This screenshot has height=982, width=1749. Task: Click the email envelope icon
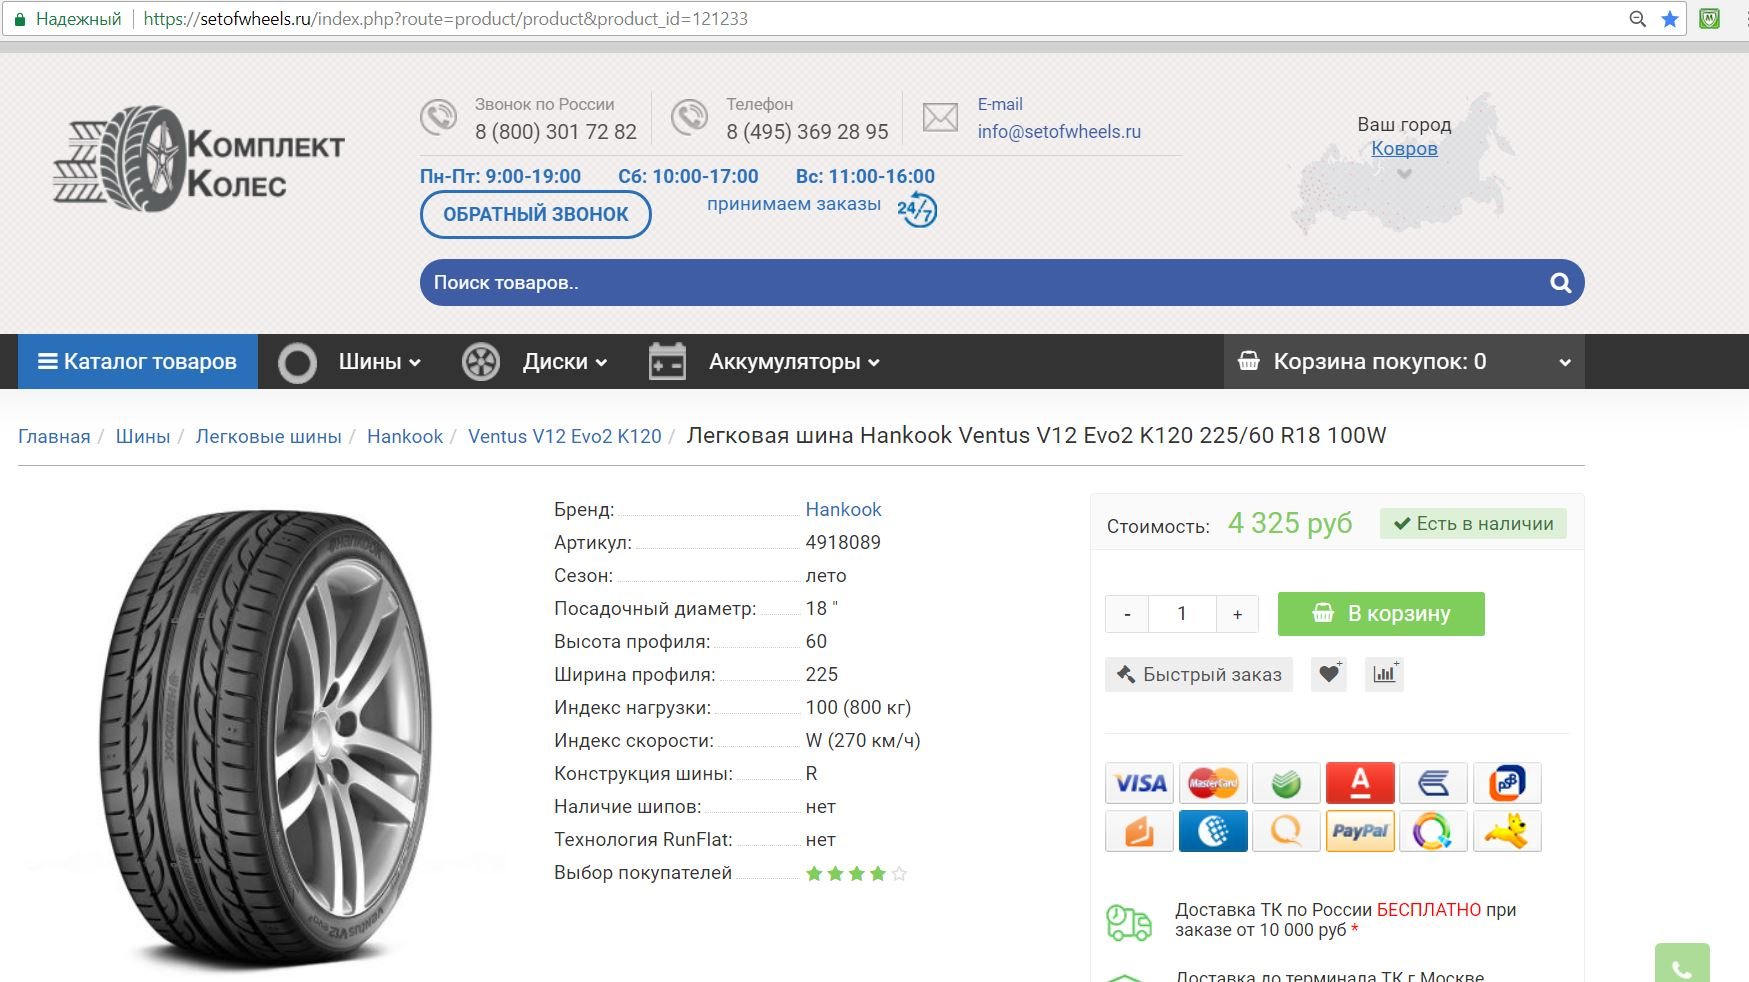click(x=940, y=117)
